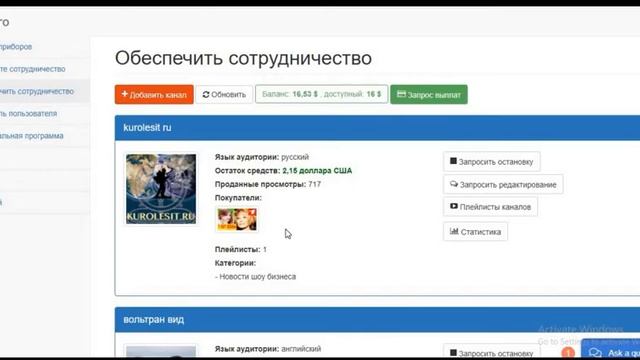
Task: Open the пользователя sidebar item
Action: pos(29,113)
